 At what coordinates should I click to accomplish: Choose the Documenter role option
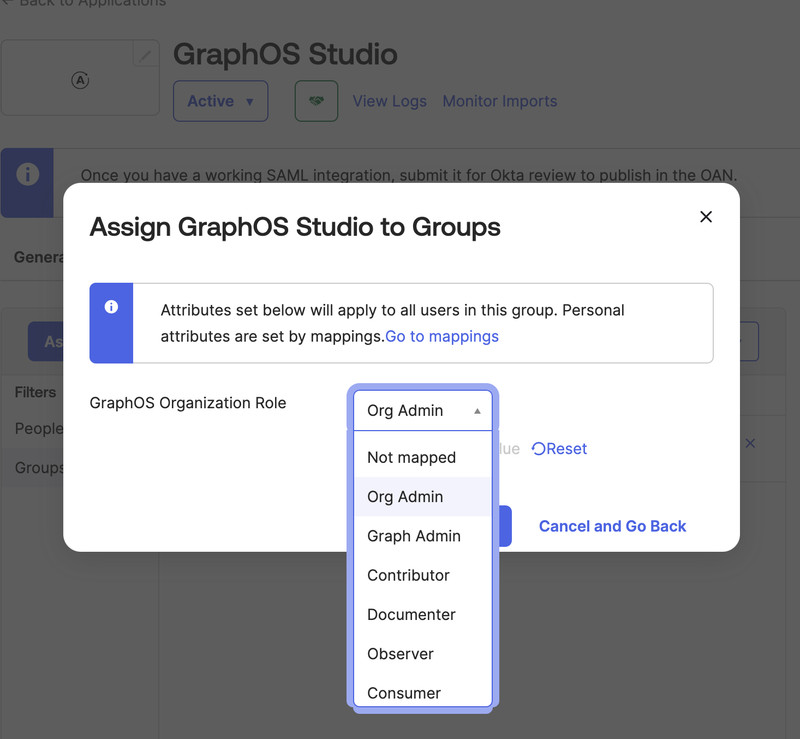[422, 614]
